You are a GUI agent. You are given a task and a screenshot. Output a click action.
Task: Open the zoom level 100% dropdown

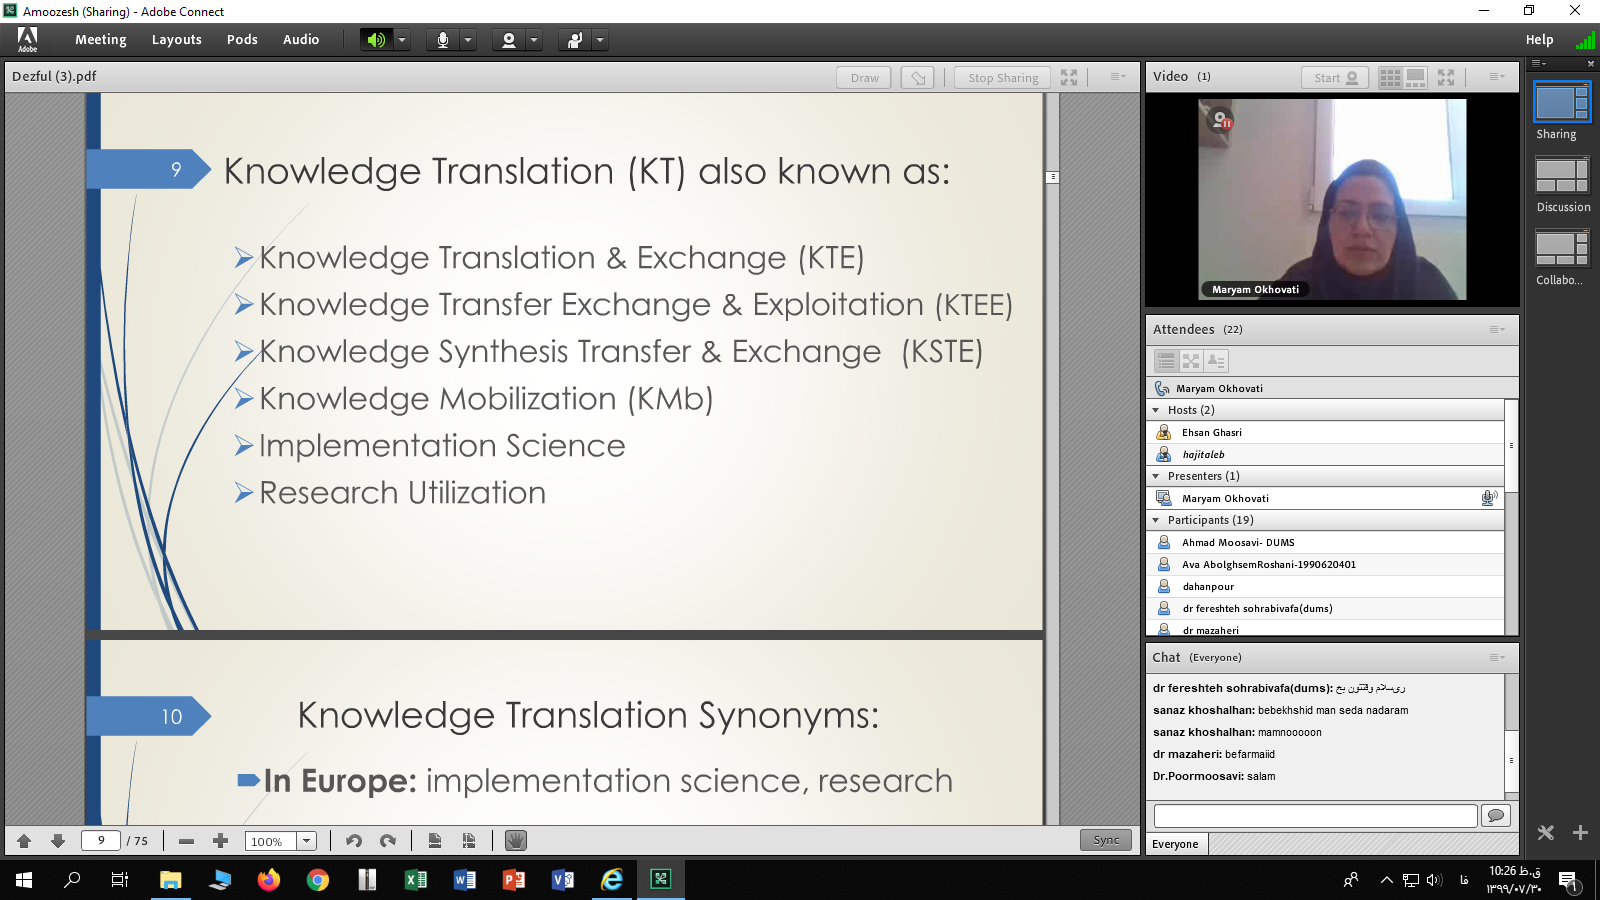click(307, 841)
